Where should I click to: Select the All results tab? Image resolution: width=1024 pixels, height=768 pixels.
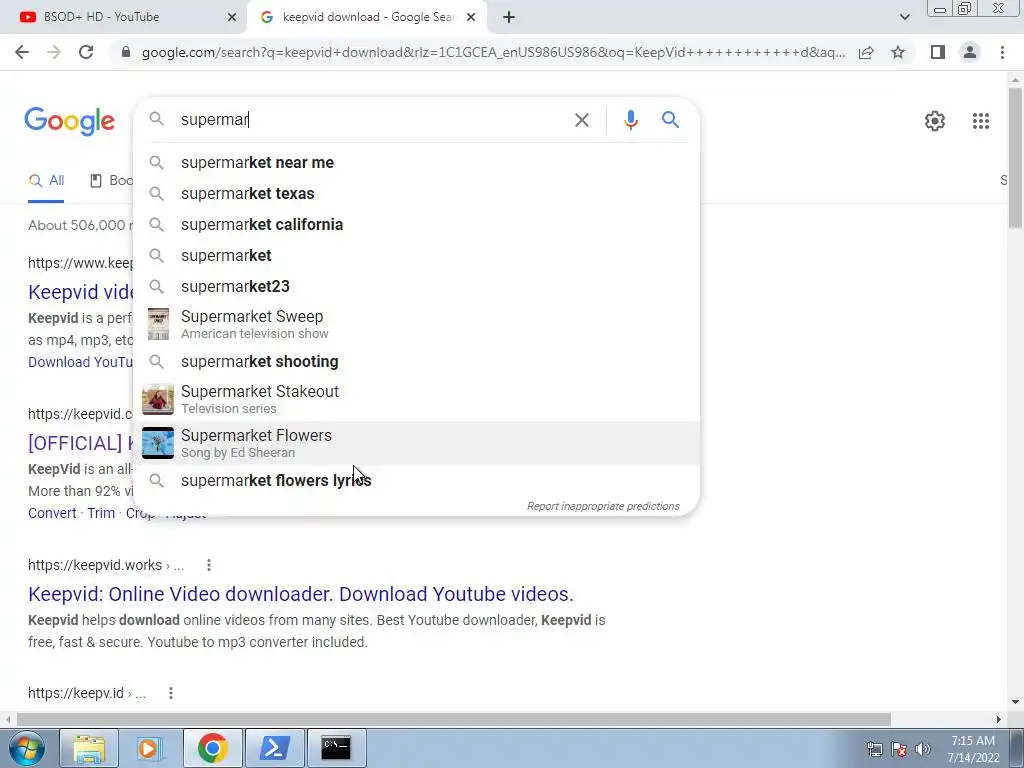pyautogui.click(x=46, y=181)
